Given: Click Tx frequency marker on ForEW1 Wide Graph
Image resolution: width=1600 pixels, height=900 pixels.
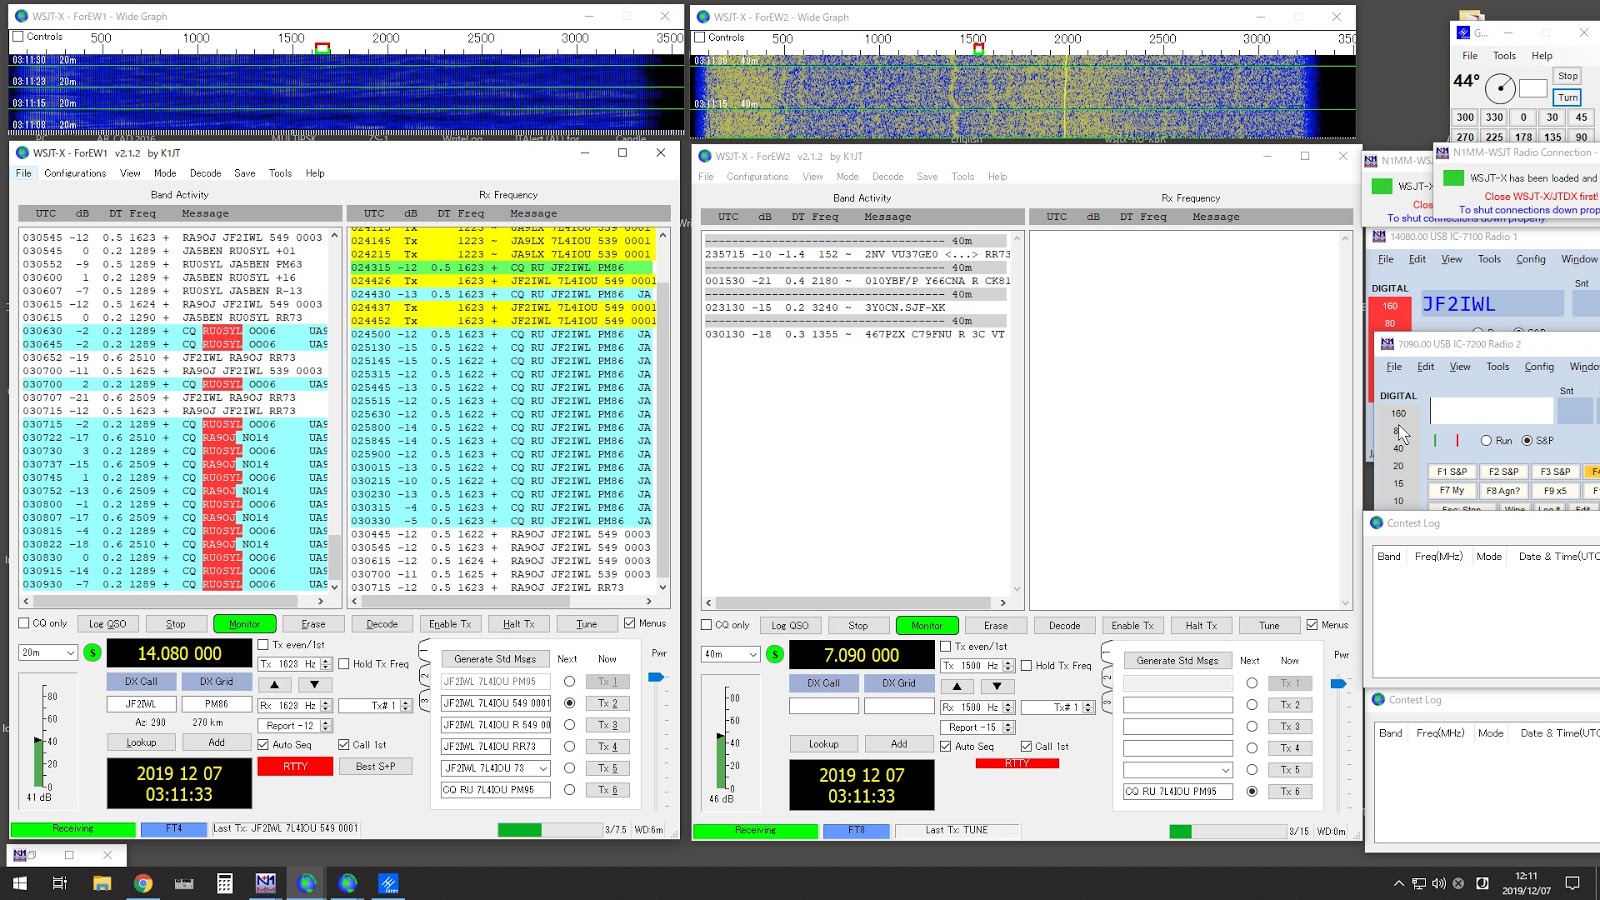Looking at the screenshot, I should (x=322, y=48).
